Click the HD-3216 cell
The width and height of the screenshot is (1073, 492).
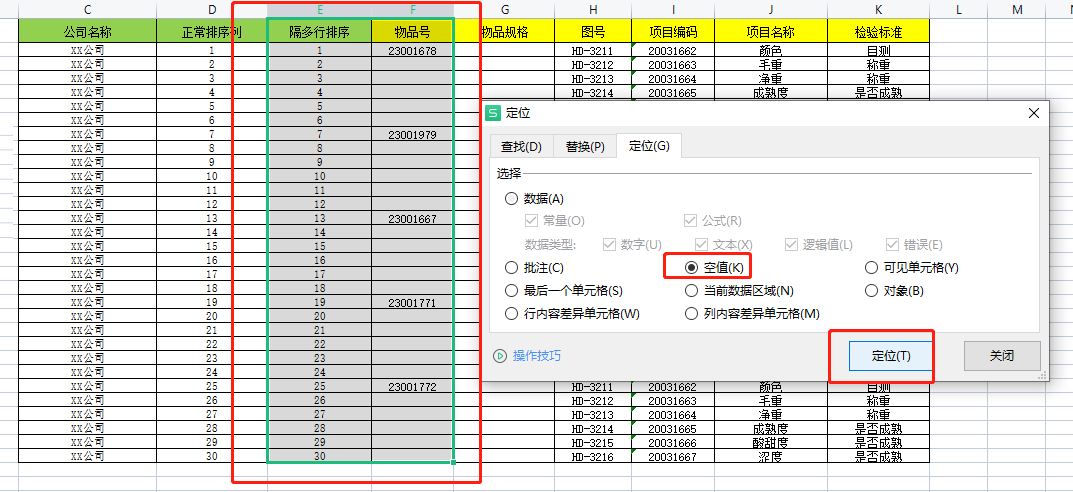click(593, 456)
